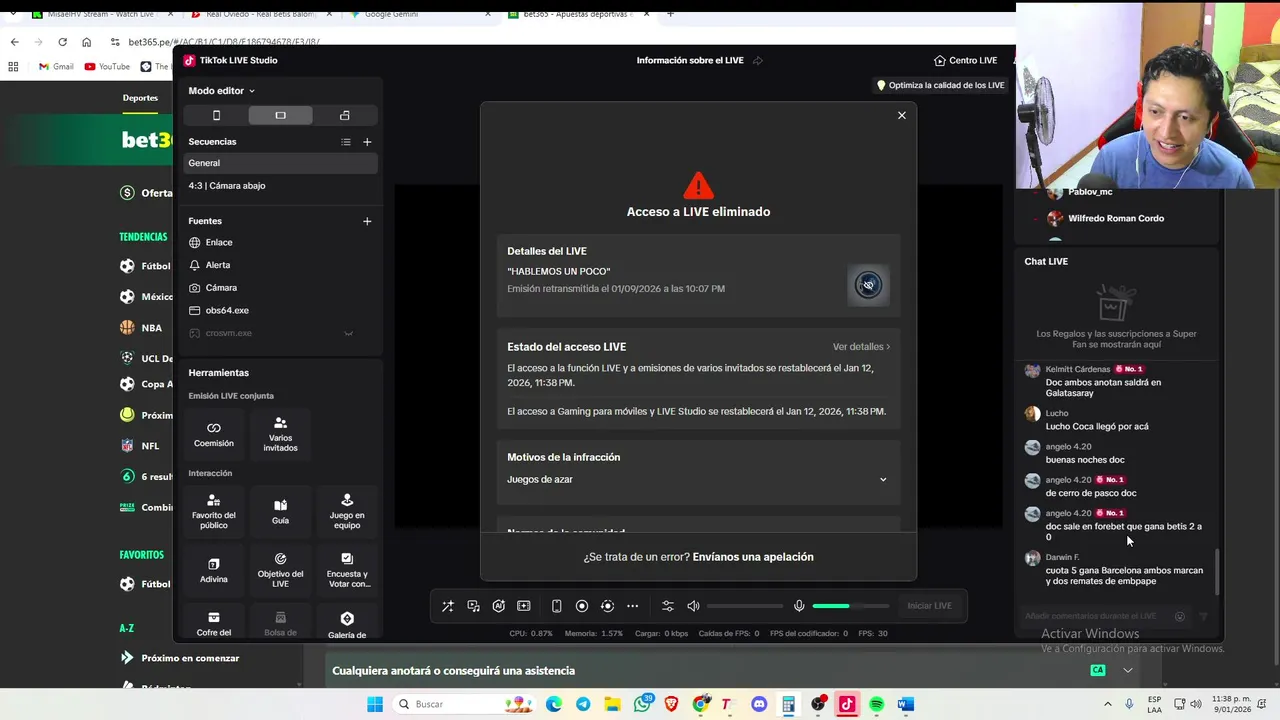Switch to landscape layout

point(280,115)
